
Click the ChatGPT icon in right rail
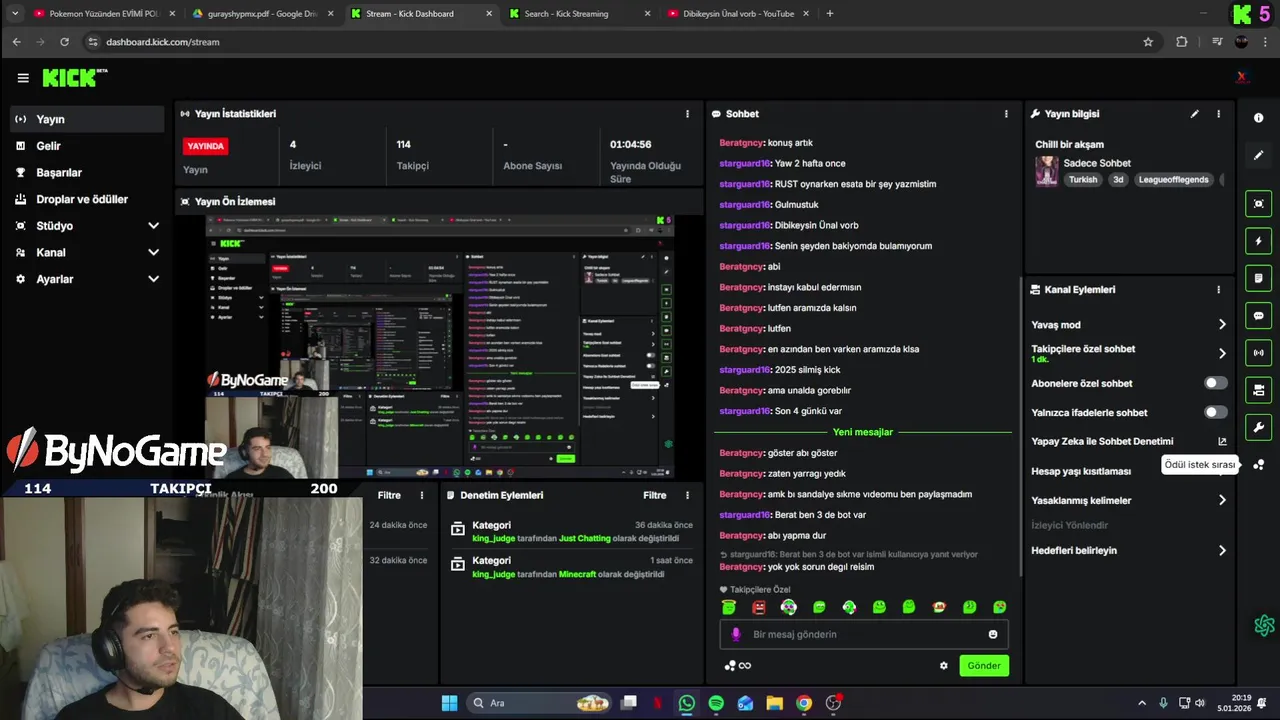pyautogui.click(x=1264, y=626)
